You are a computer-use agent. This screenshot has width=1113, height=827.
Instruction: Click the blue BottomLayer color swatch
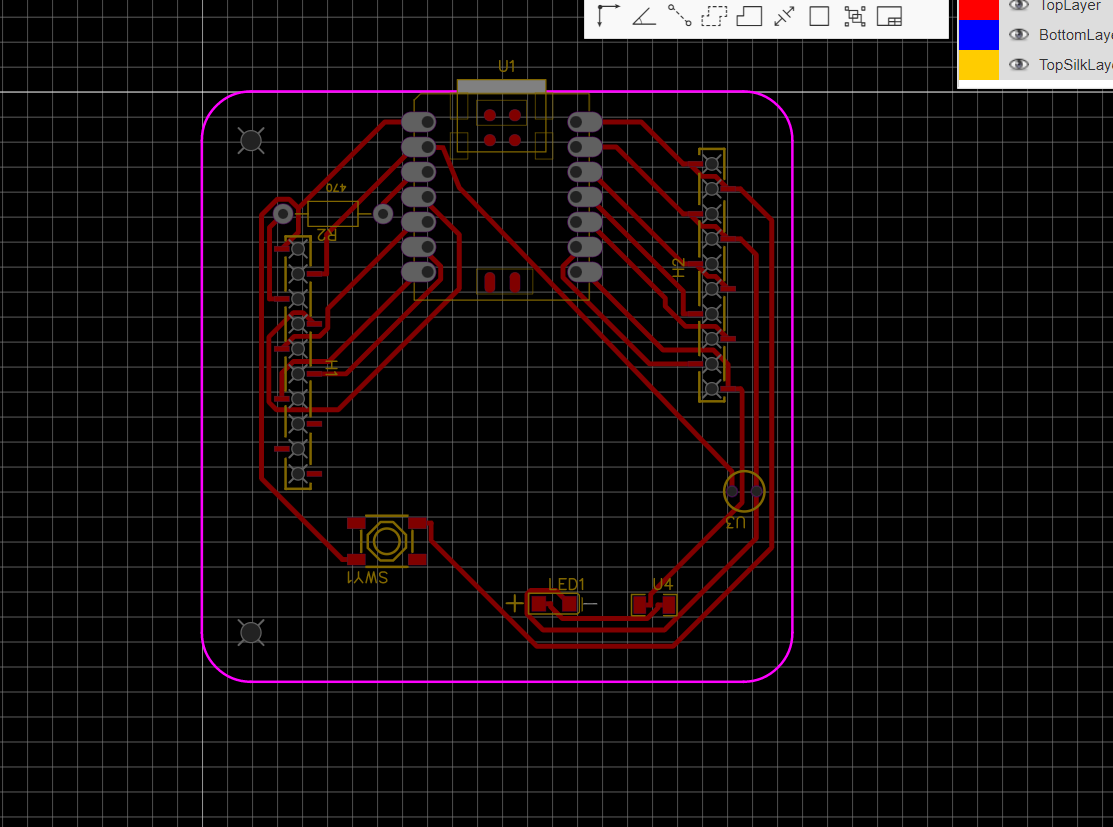click(979, 35)
